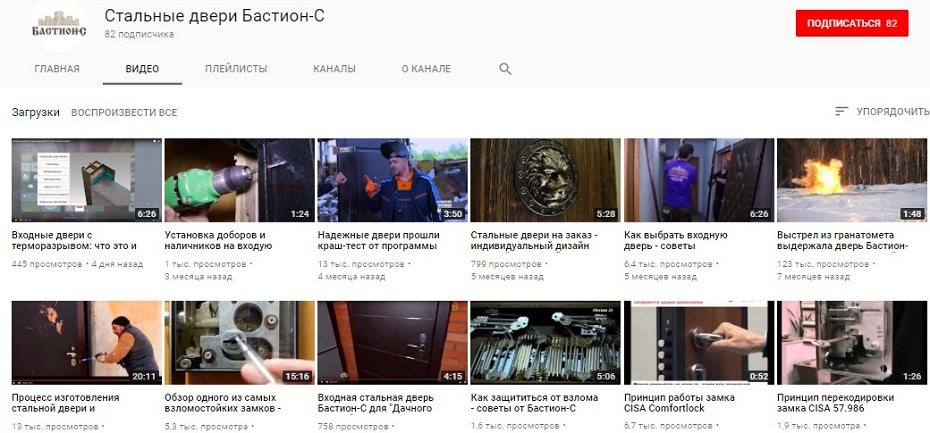Click the 3 месяца назад date
930x433 pixels.
(x=198, y=276)
